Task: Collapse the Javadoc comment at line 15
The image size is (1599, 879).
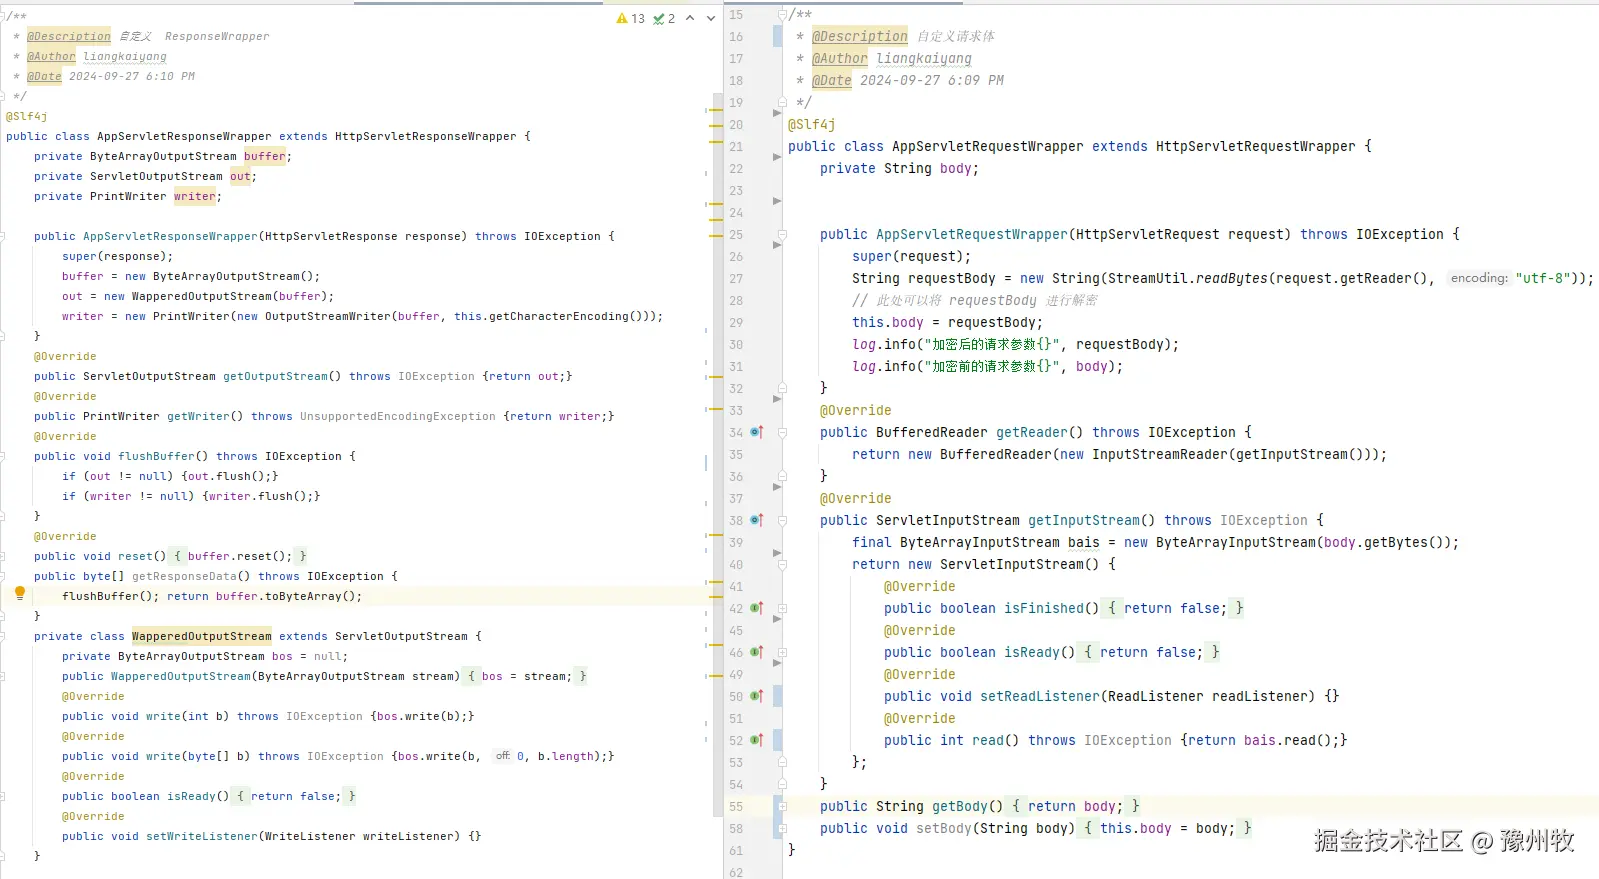Action: pos(782,15)
